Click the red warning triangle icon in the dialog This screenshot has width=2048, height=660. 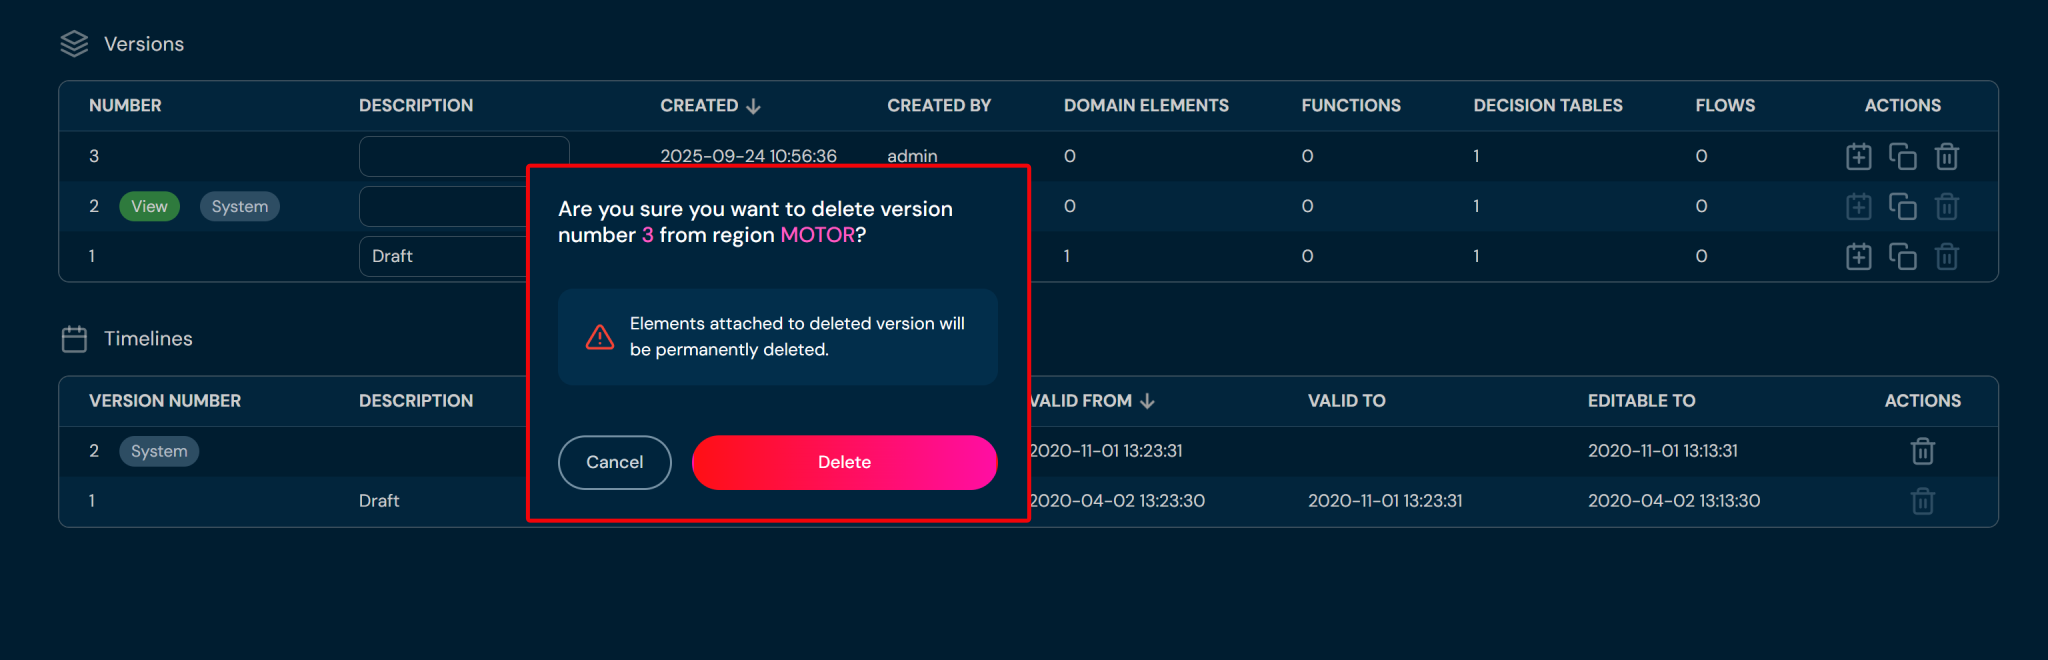click(x=600, y=337)
